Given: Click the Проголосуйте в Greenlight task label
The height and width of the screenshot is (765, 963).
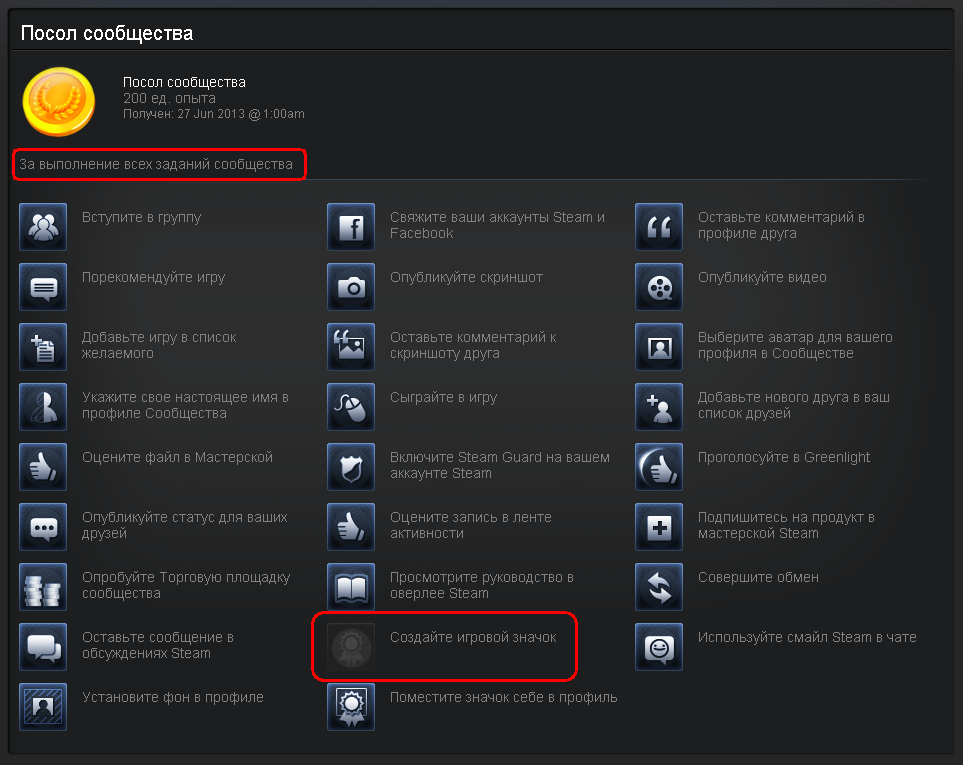Looking at the screenshot, I should pyautogui.click(x=784, y=457).
